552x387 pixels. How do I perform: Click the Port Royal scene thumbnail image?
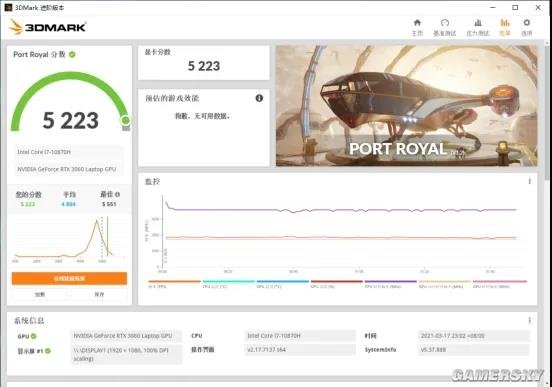407,106
